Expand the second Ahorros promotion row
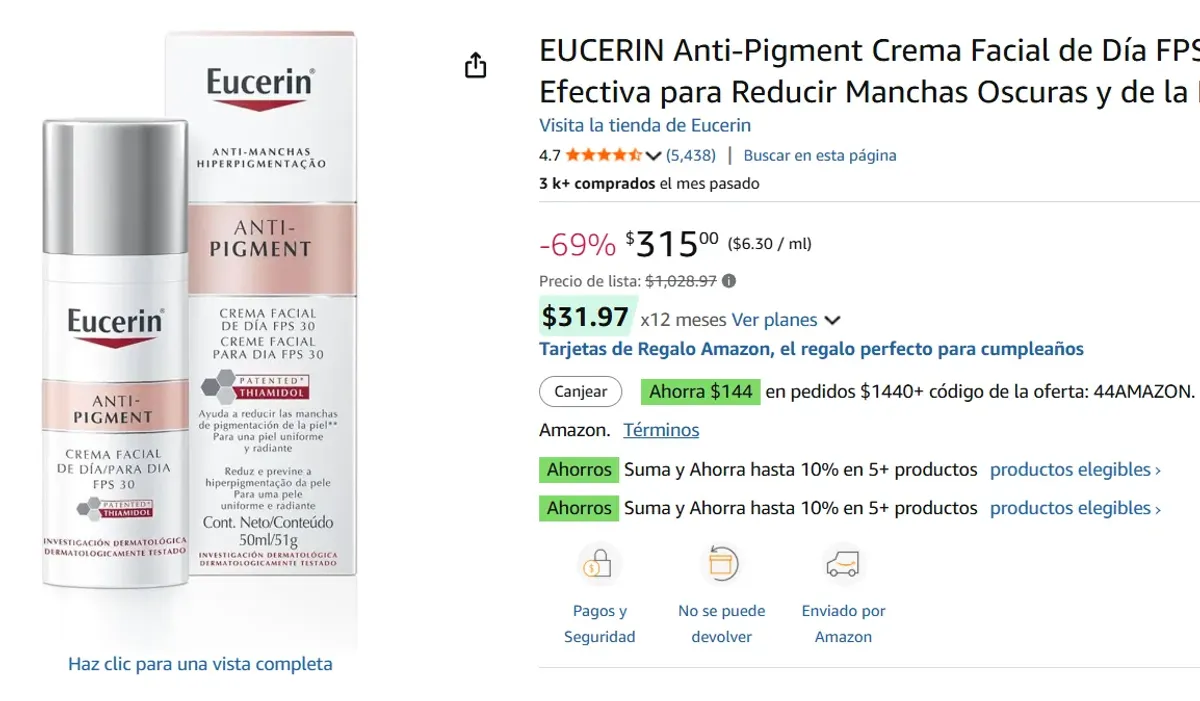This screenshot has height=701, width=1200. click(x=578, y=507)
